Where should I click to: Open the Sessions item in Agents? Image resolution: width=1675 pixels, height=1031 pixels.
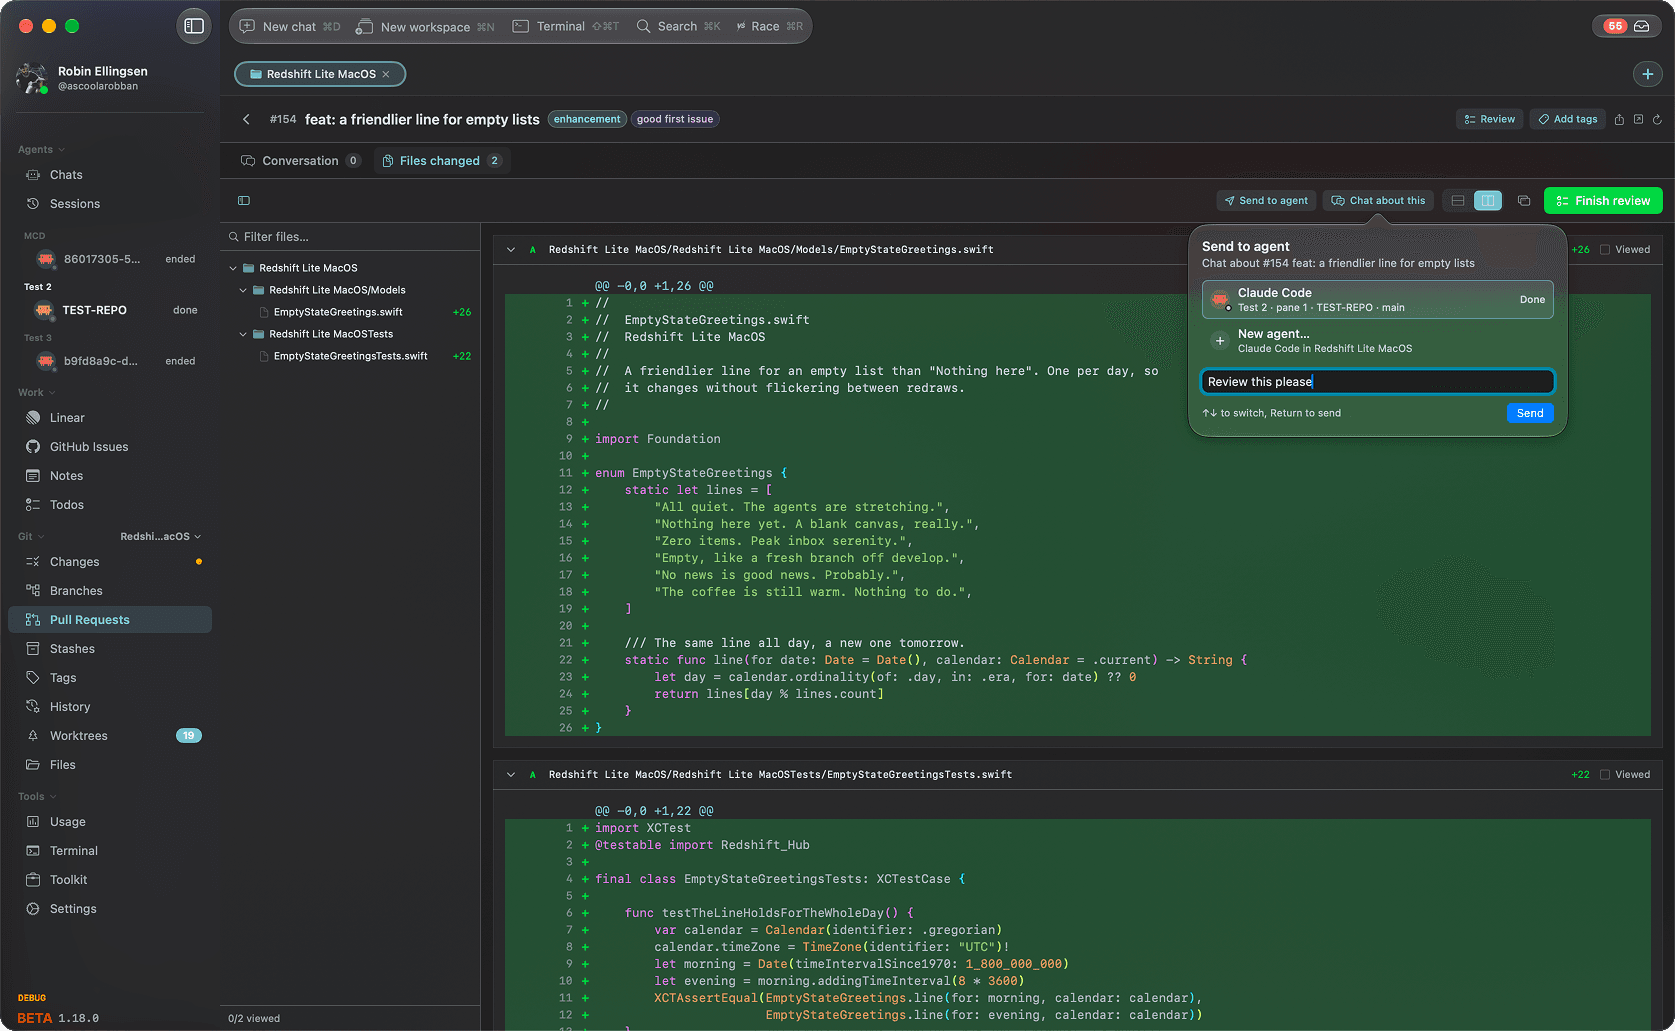coord(110,204)
